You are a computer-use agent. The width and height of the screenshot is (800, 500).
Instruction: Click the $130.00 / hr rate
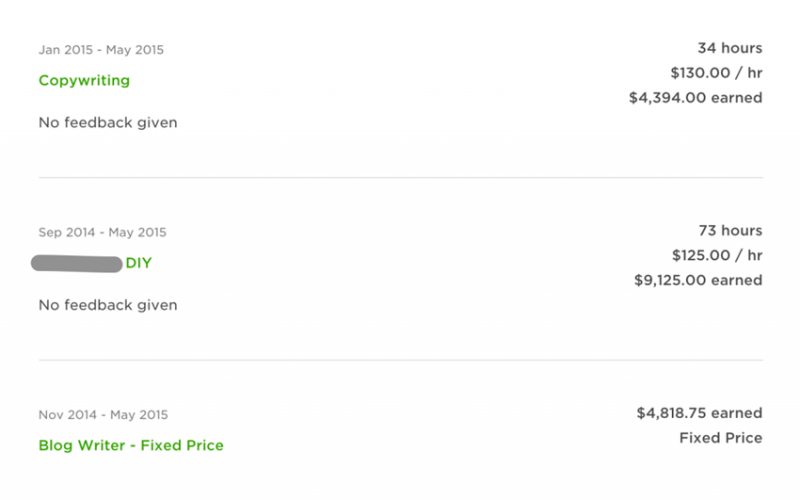[716, 73]
